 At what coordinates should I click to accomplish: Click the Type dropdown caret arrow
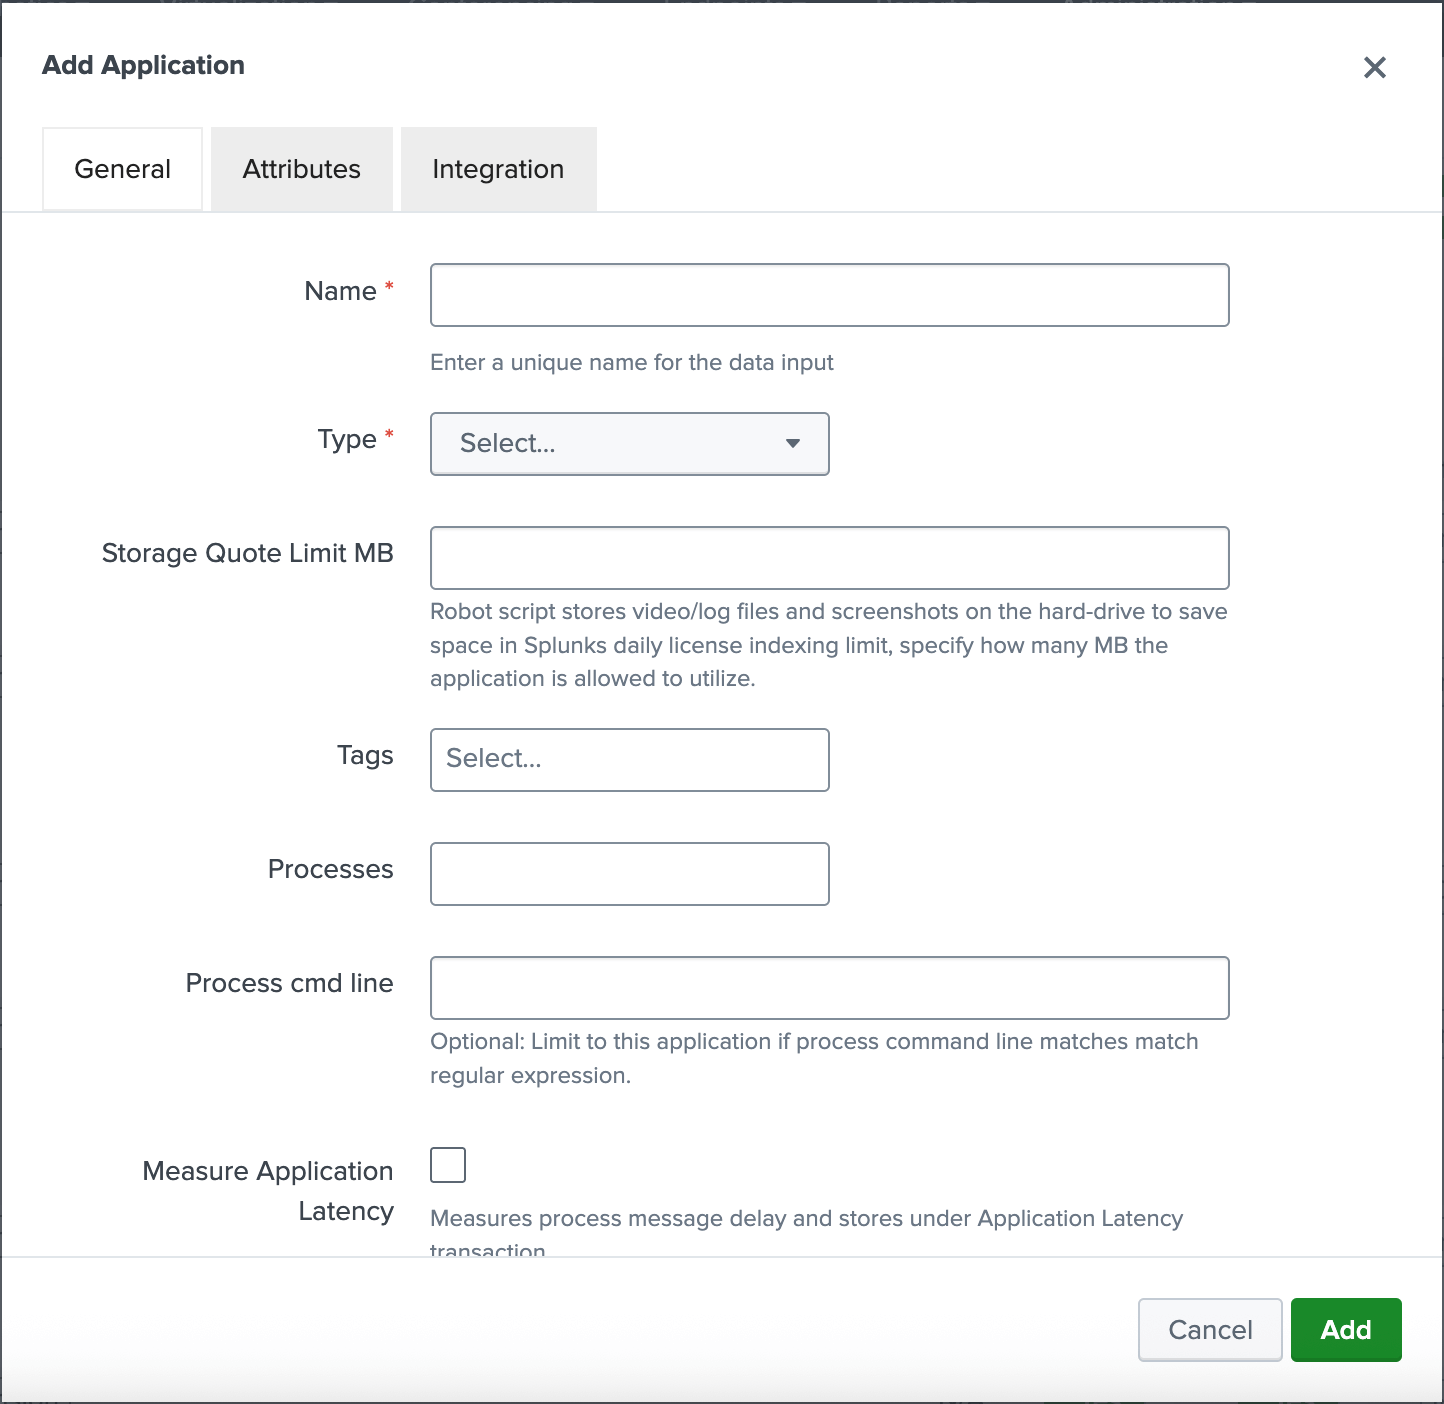point(792,443)
